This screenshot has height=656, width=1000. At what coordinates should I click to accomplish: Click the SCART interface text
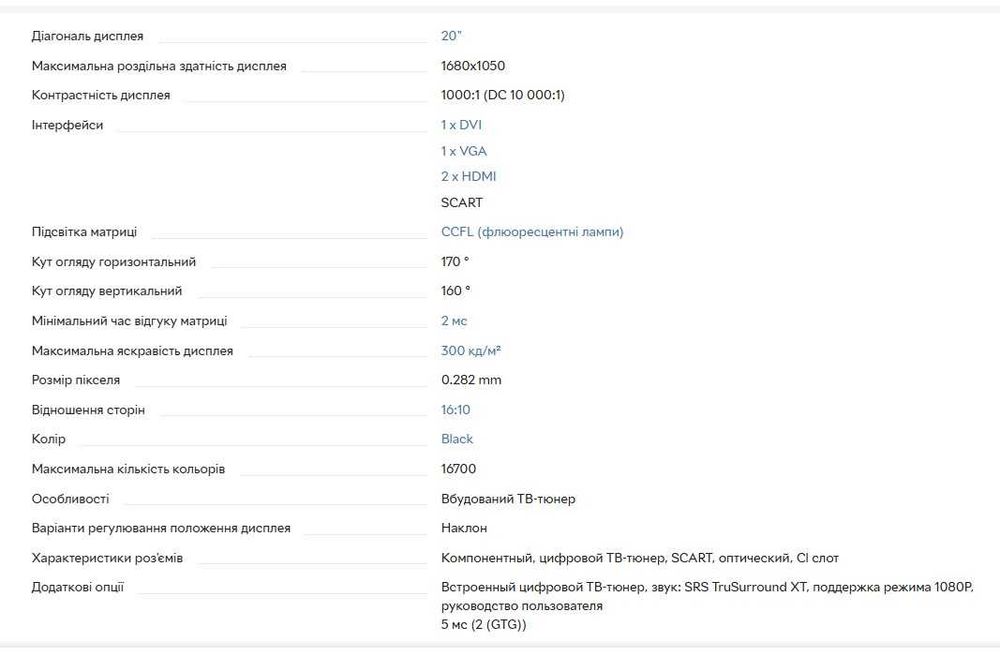click(x=461, y=202)
